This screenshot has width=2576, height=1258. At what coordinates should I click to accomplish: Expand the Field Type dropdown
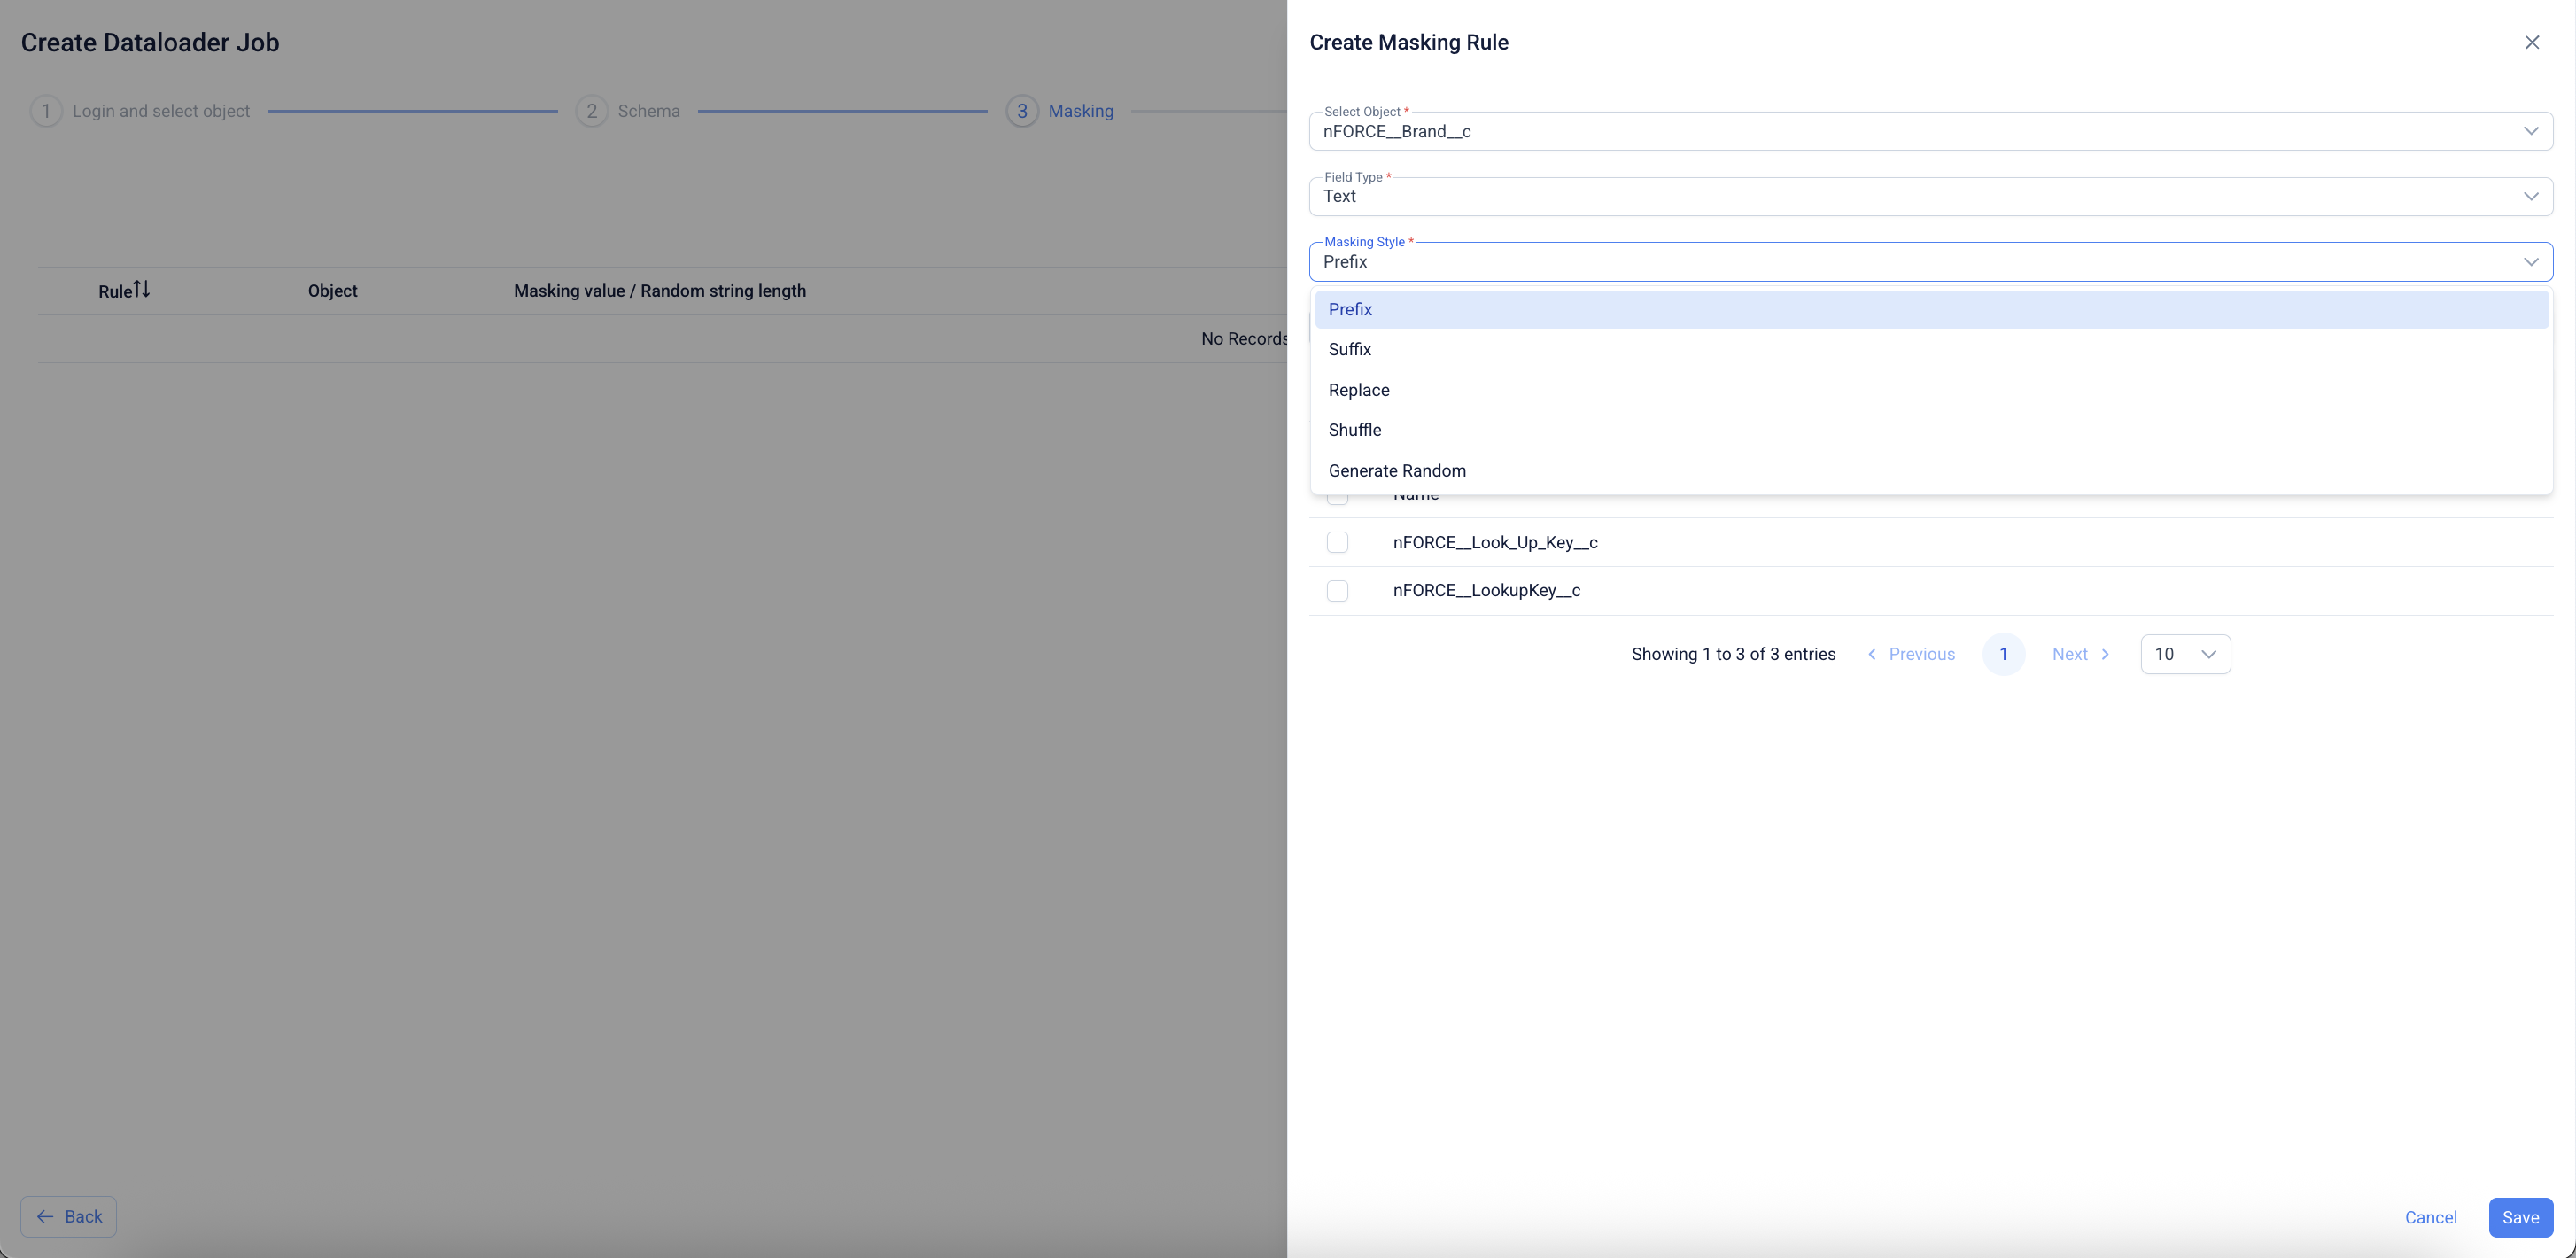(x=1930, y=196)
